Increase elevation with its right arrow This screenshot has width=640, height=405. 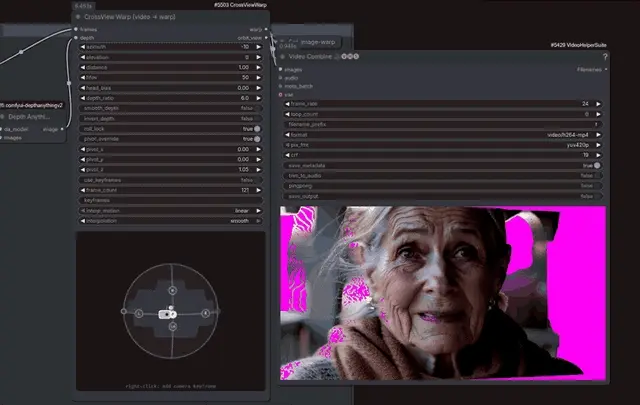click(x=258, y=57)
